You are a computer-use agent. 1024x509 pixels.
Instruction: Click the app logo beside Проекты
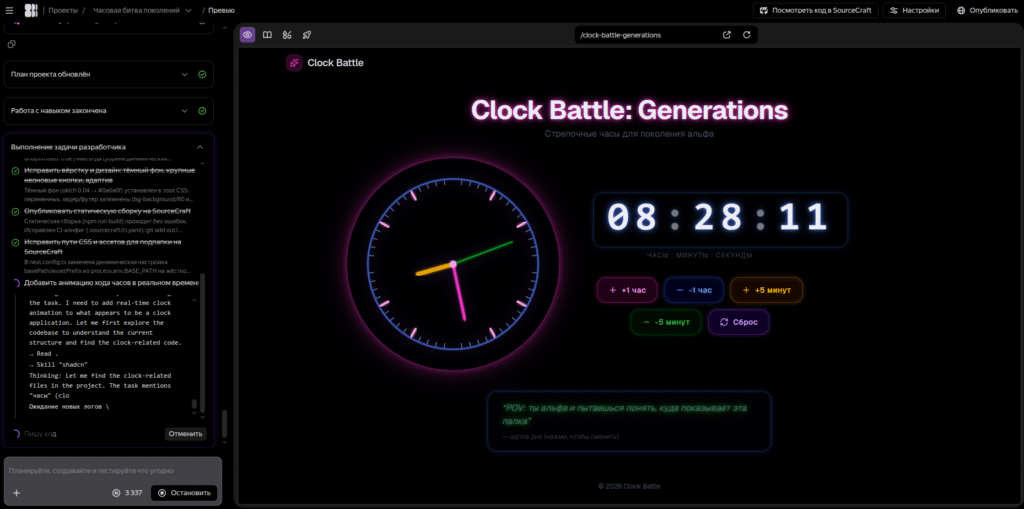coord(31,10)
